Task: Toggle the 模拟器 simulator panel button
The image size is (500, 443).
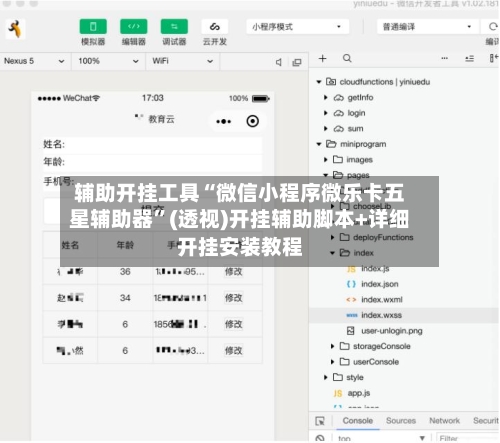Action: point(93,27)
